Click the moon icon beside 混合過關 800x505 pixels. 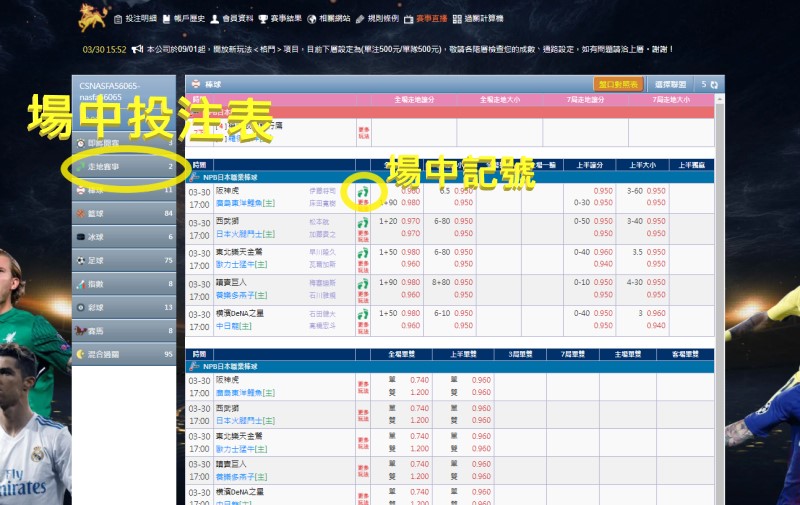(x=81, y=354)
